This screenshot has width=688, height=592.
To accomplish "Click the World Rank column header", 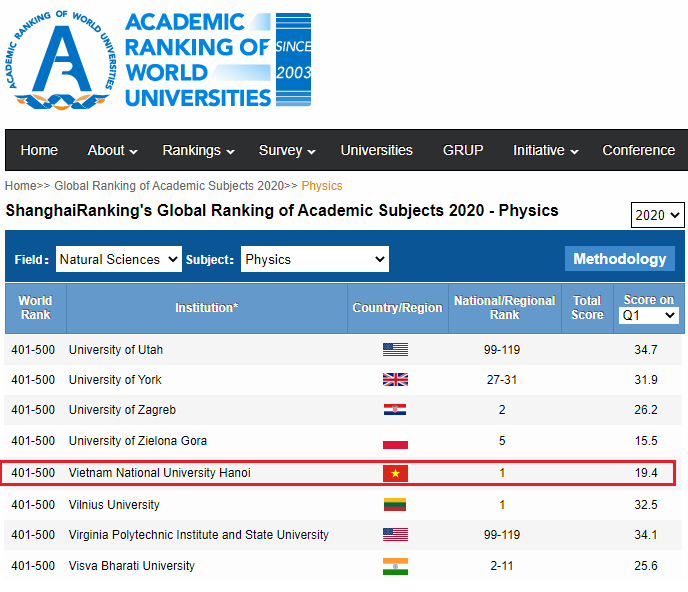I will [x=35, y=308].
